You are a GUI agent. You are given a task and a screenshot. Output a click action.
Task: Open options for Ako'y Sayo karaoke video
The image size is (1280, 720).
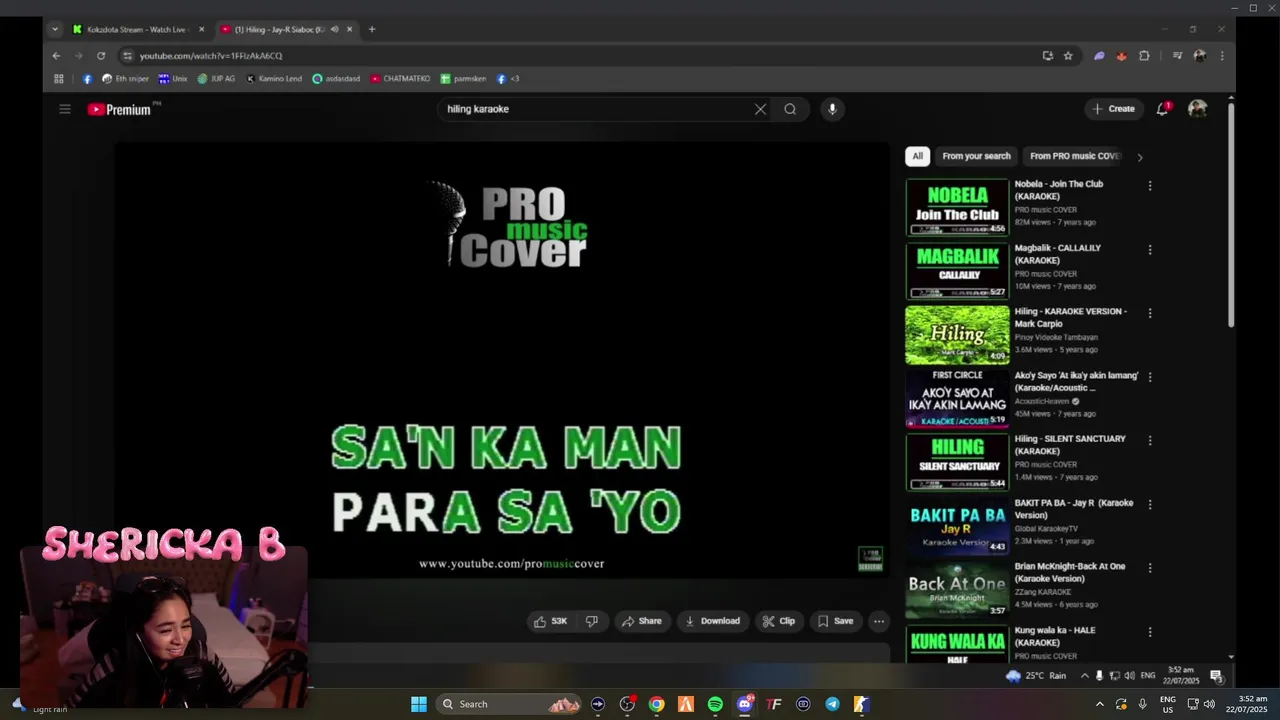pos(1150,377)
